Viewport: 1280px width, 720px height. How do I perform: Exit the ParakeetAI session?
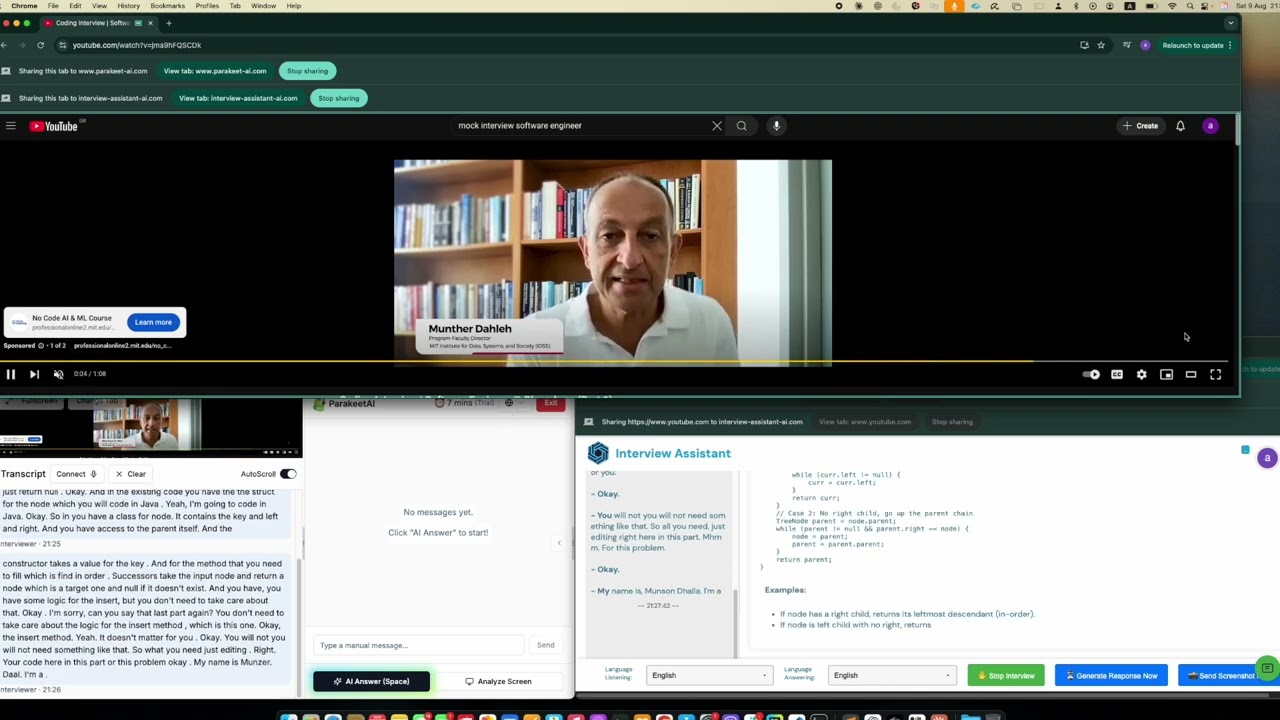pos(550,403)
